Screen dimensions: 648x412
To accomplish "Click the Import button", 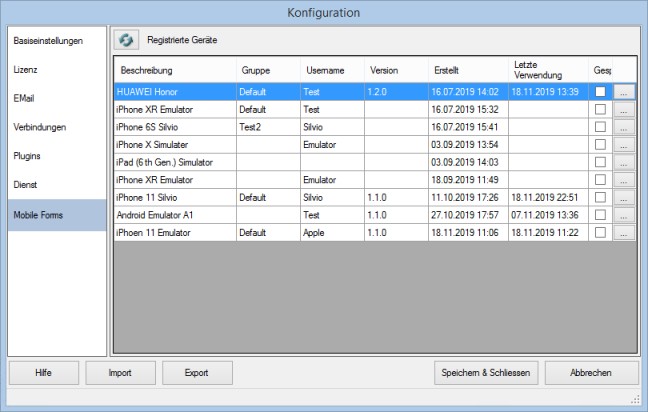I will 120,373.
